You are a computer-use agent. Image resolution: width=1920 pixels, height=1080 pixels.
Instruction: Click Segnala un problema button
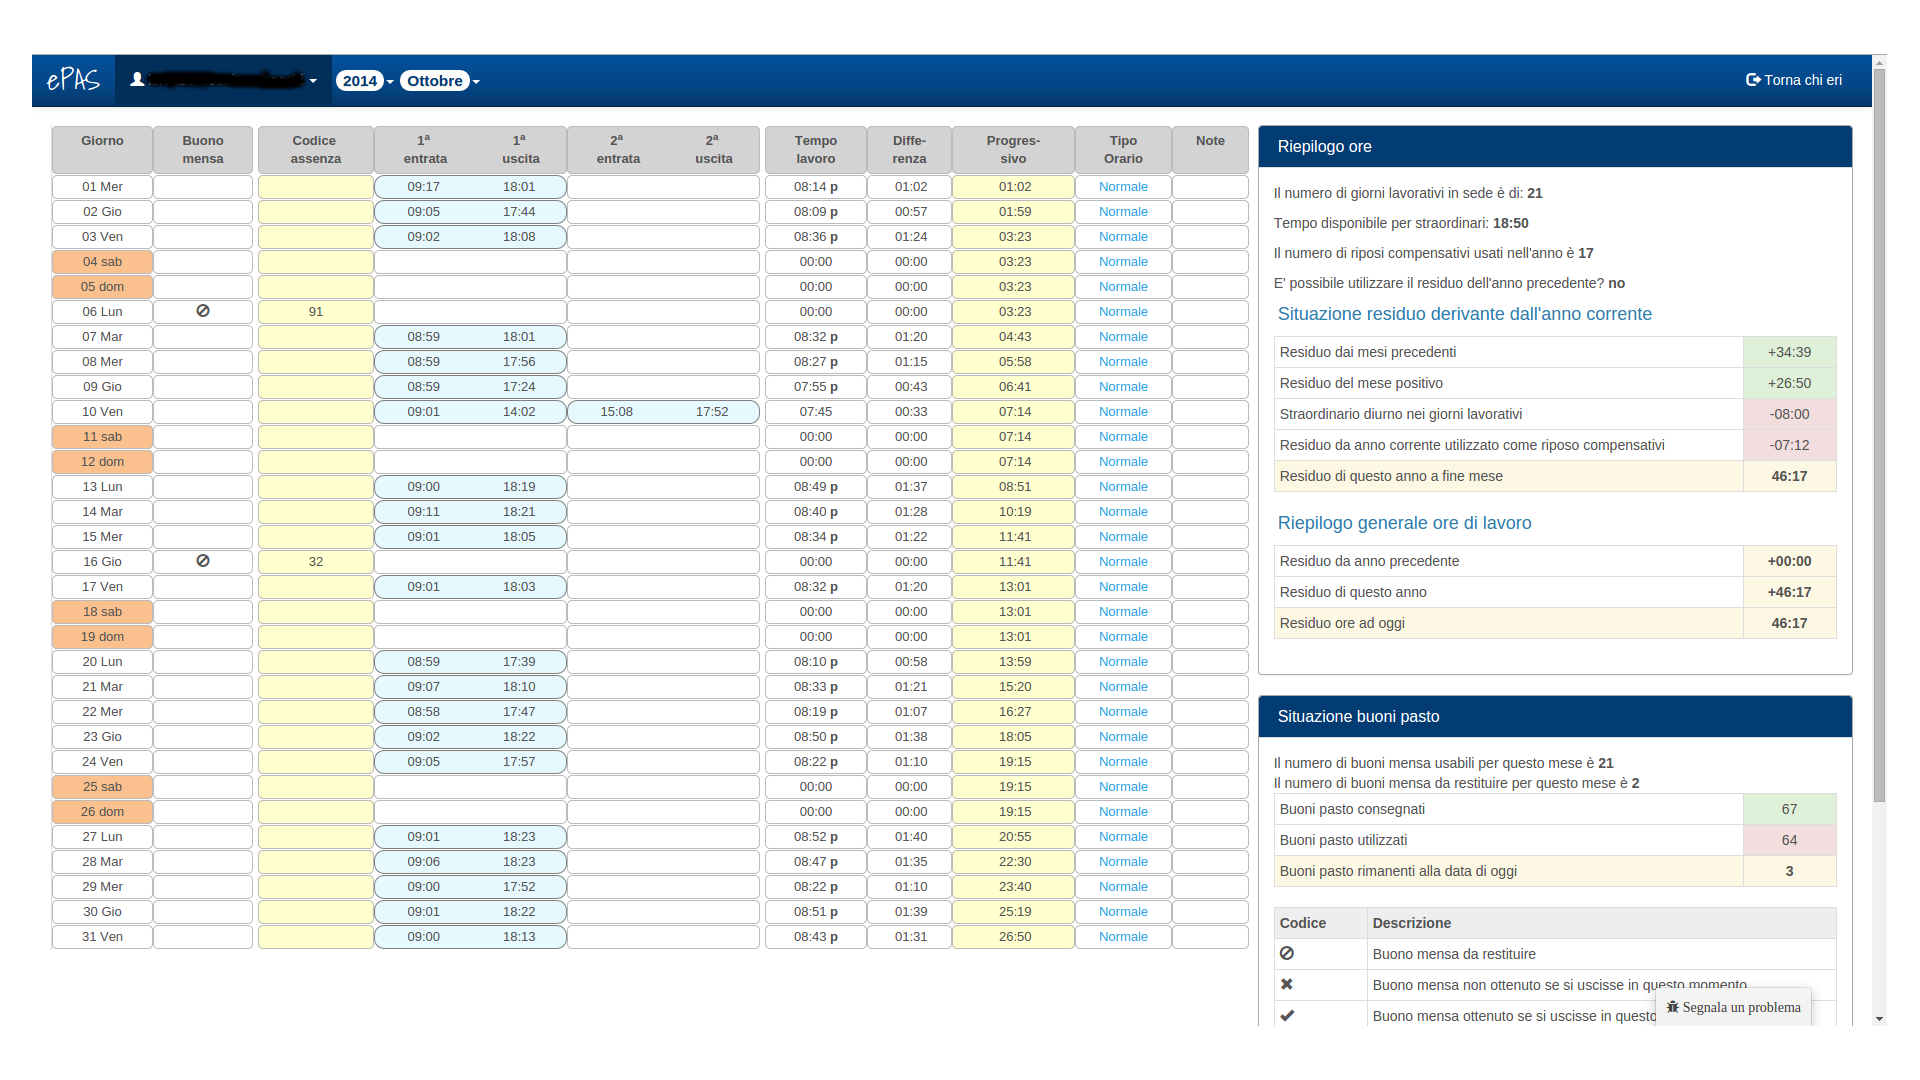tap(1740, 1007)
